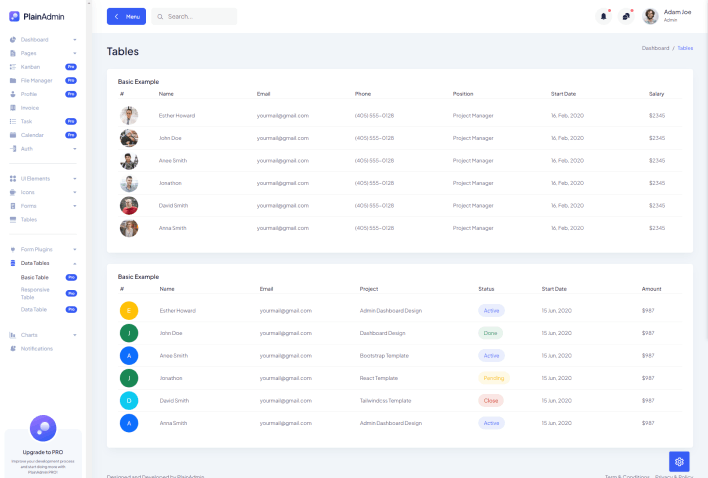Screen dimensions: 708x478
Task: Go to Dashboard via breadcrumb link
Action: pos(655,48)
